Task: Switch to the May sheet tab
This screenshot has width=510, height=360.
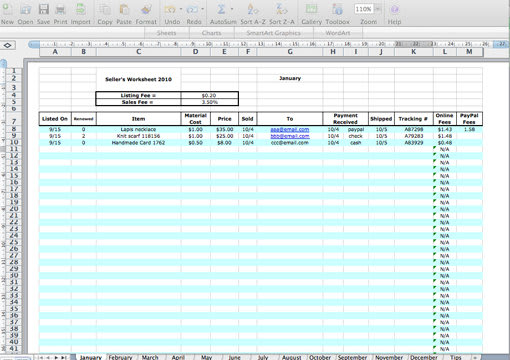Action: [x=206, y=357]
